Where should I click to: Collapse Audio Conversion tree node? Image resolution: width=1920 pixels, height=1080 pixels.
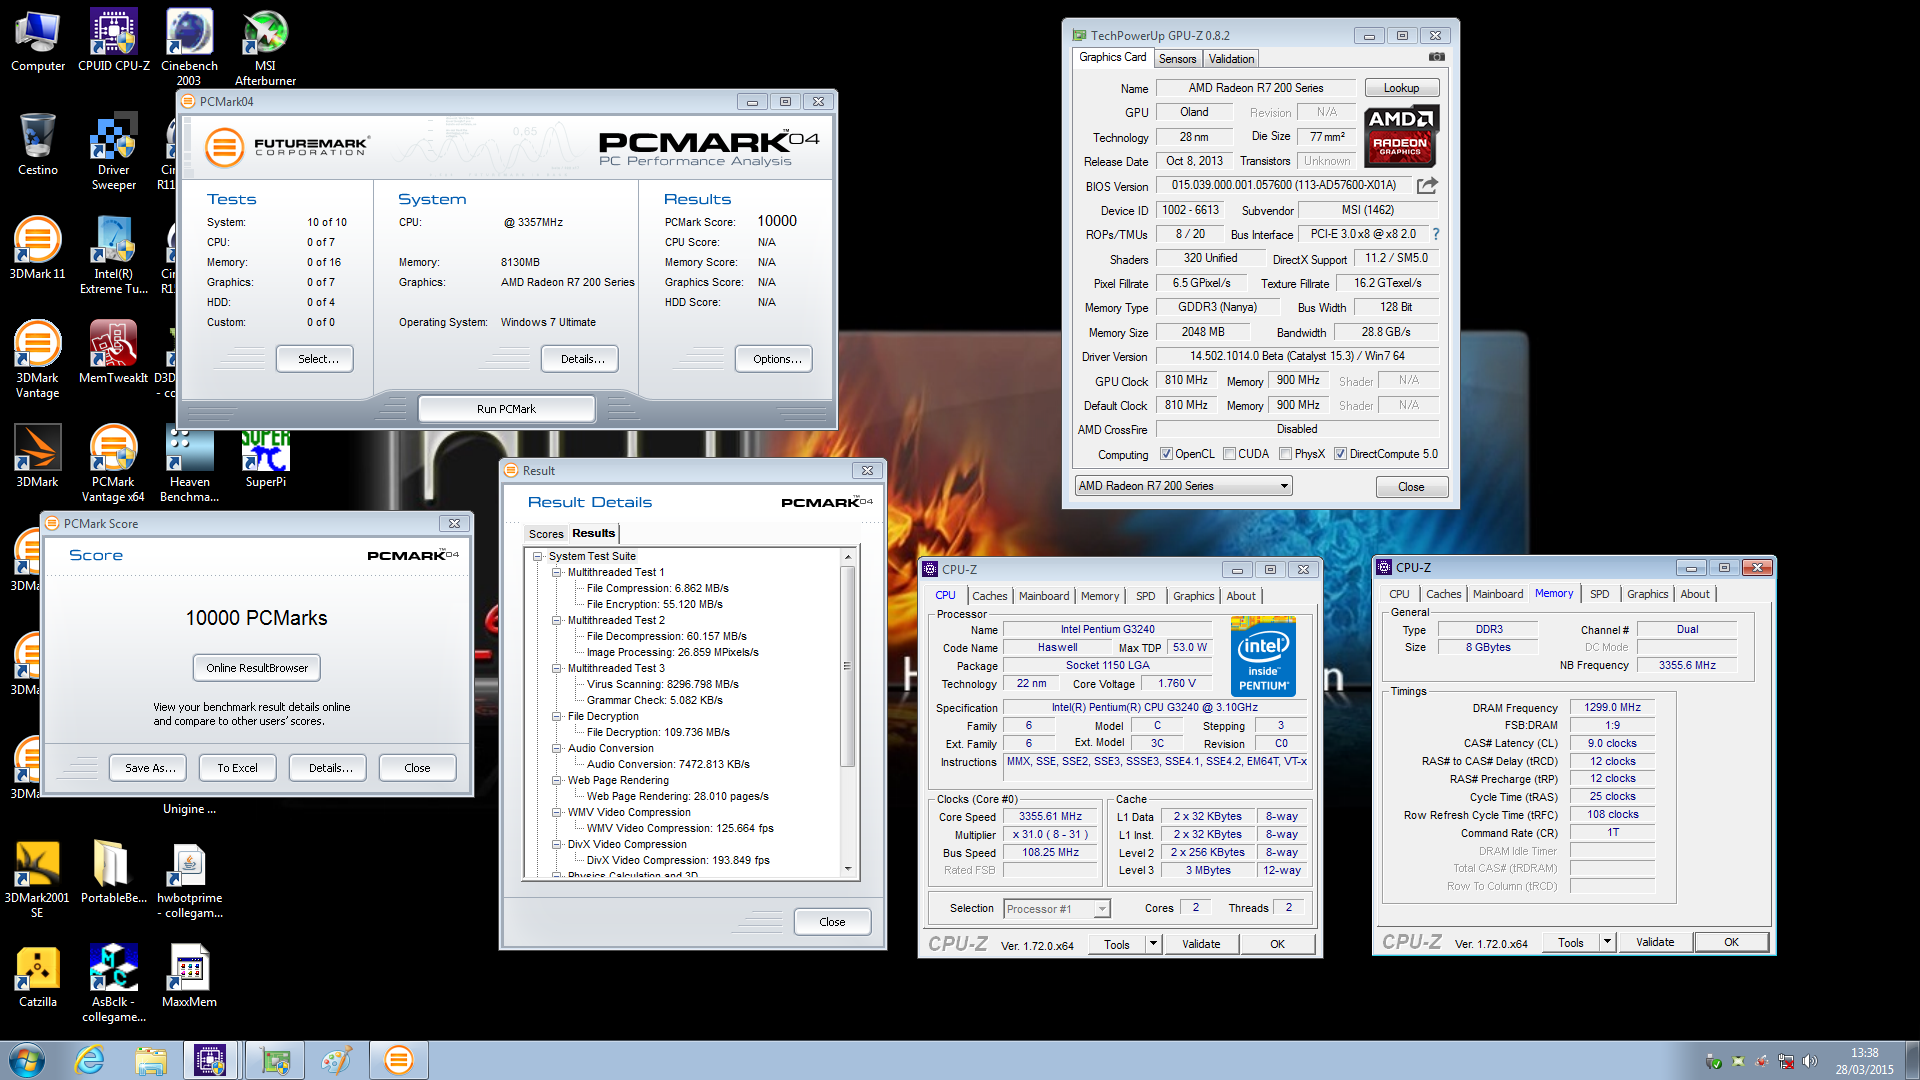click(556, 748)
